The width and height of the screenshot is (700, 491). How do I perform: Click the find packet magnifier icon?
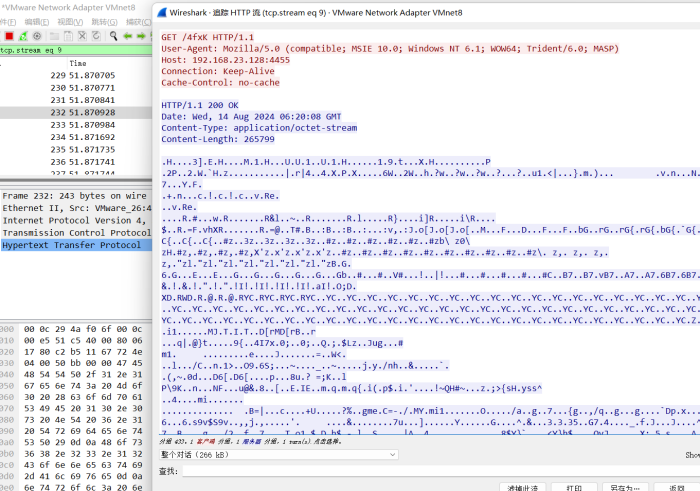coord(111,36)
